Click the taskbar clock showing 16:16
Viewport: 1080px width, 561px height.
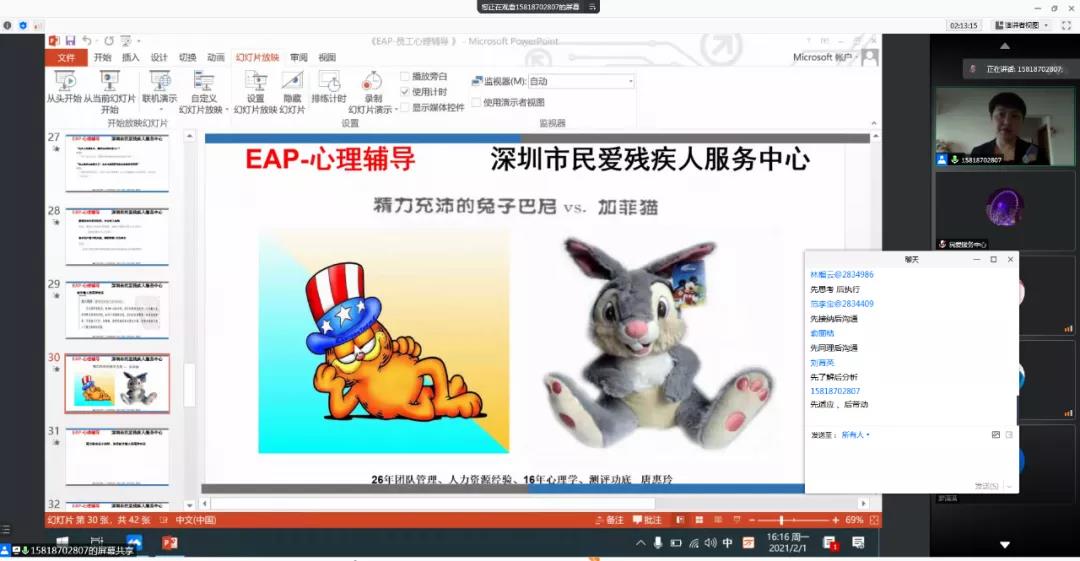pyautogui.click(x=788, y=542)
